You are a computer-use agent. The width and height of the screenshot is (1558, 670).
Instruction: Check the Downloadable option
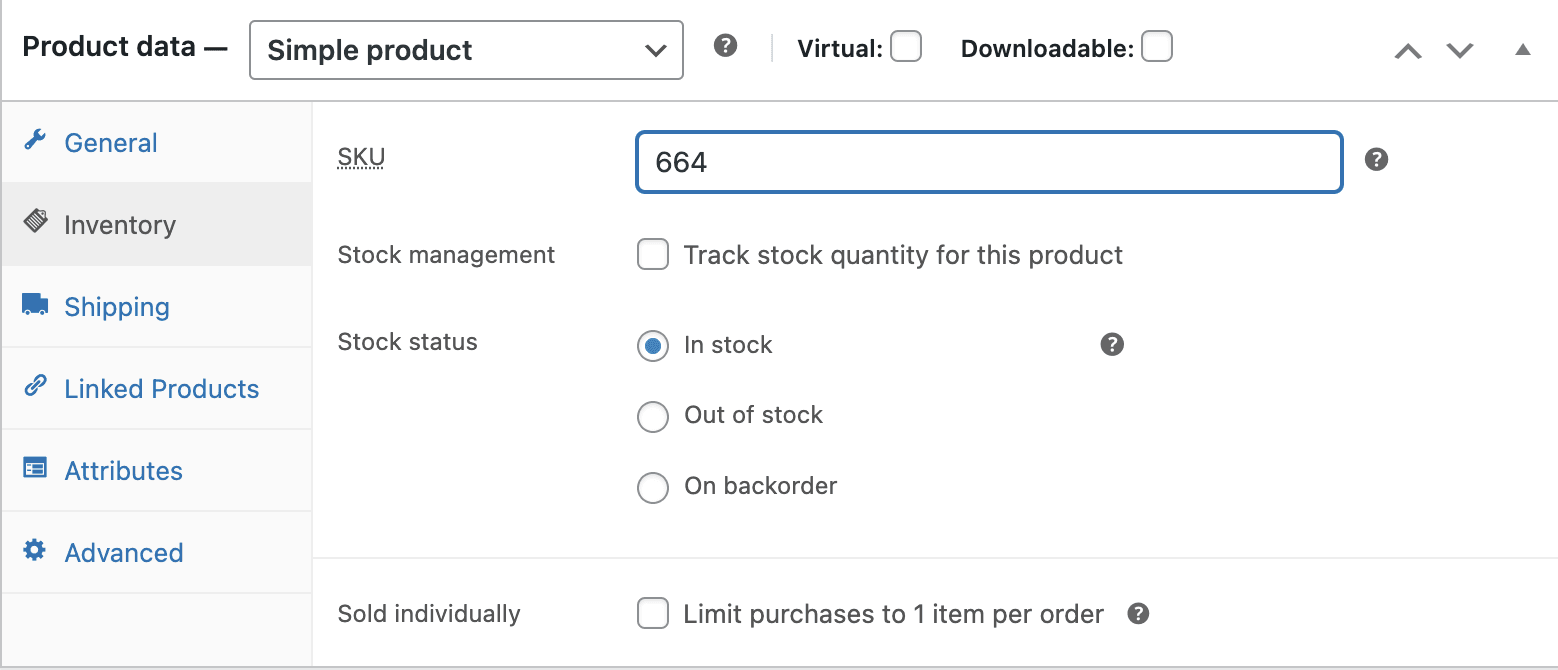1157,46
